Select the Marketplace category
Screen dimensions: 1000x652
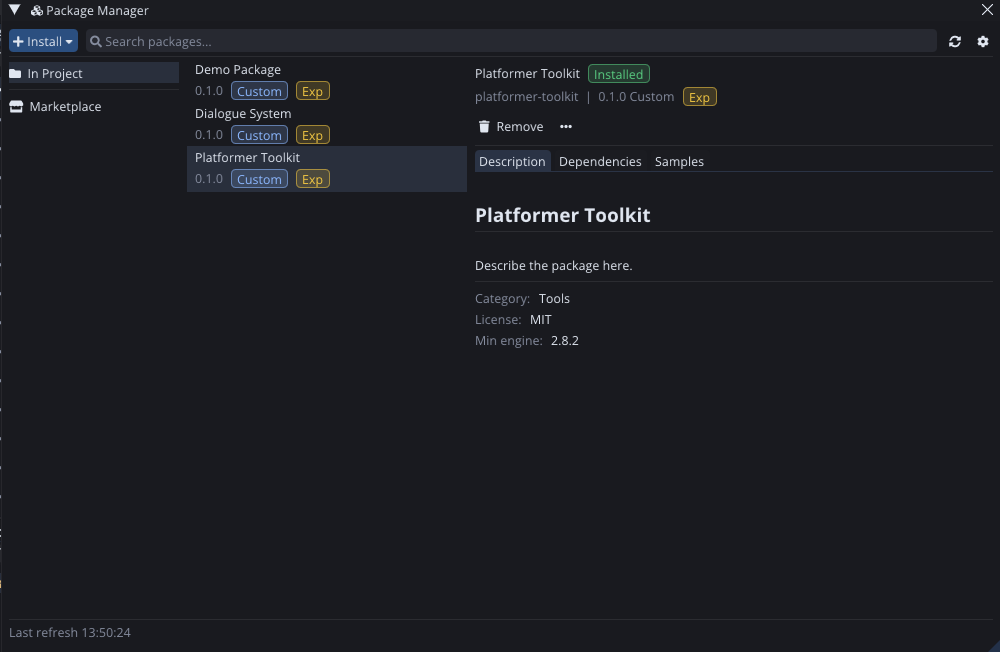coord(94,107)
